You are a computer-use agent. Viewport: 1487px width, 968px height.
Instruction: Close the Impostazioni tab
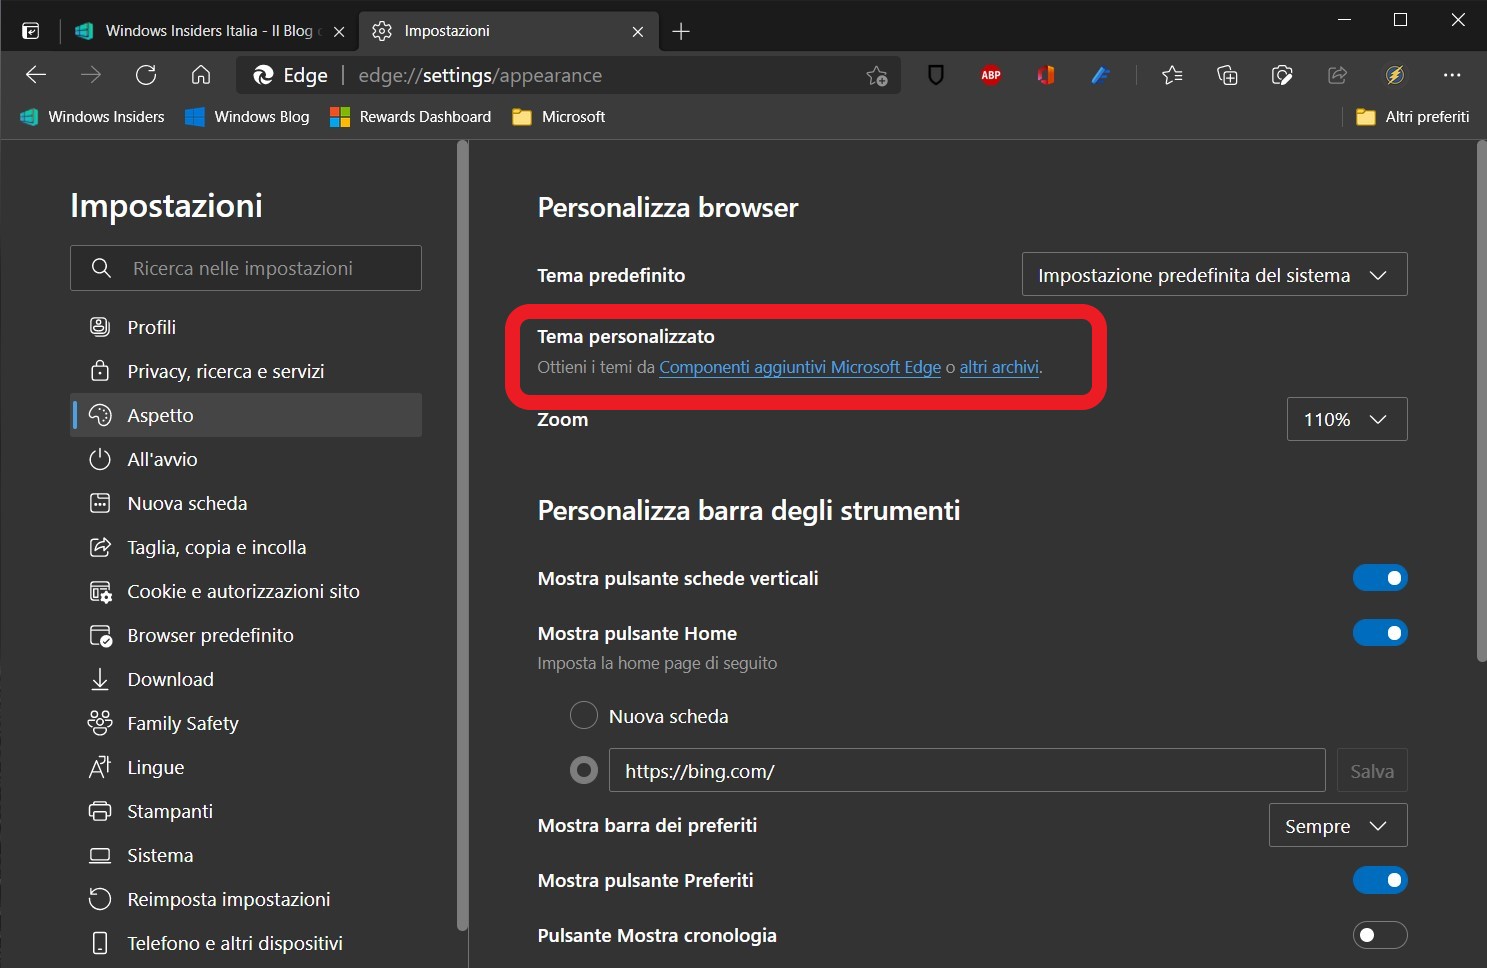(638, 32)
